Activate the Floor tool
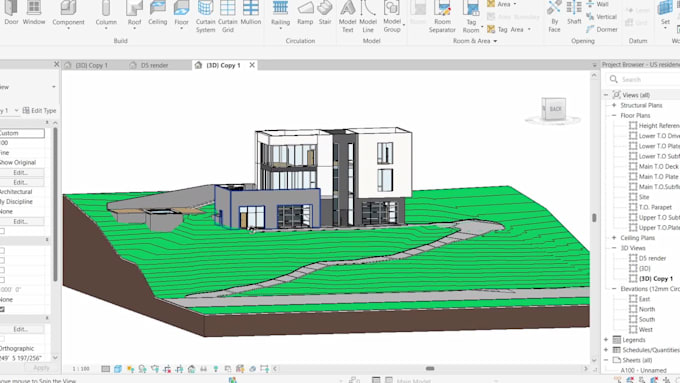 181,14
